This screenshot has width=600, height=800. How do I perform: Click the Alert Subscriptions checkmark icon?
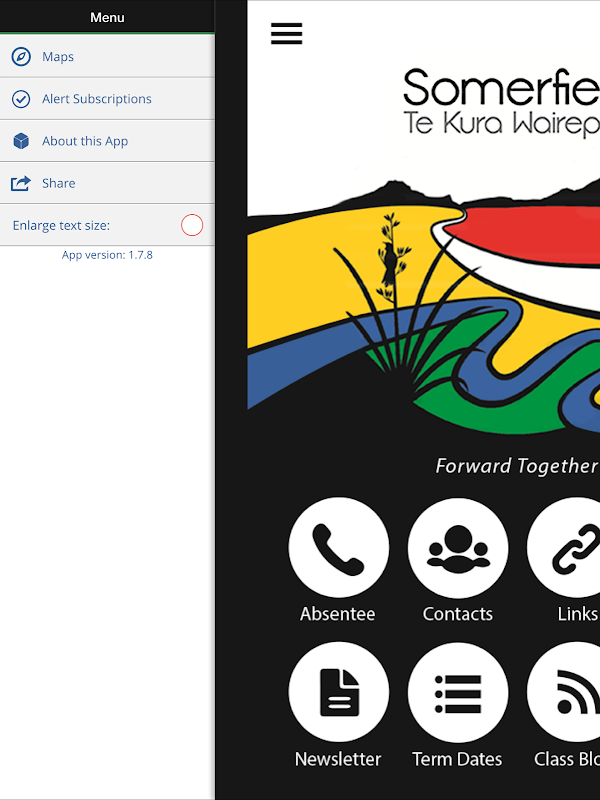pyautogui.click(x=21, y=99)
